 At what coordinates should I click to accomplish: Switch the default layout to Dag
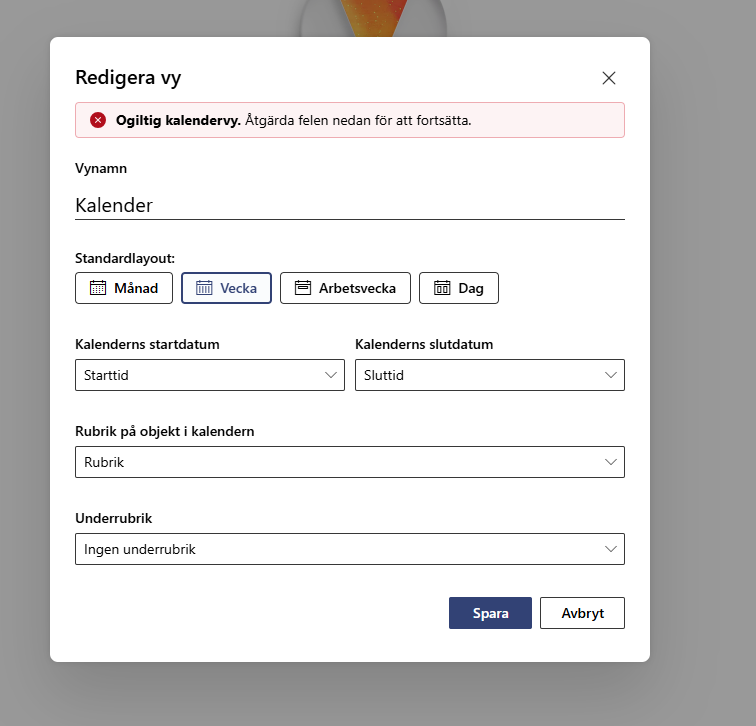point(459,288)
